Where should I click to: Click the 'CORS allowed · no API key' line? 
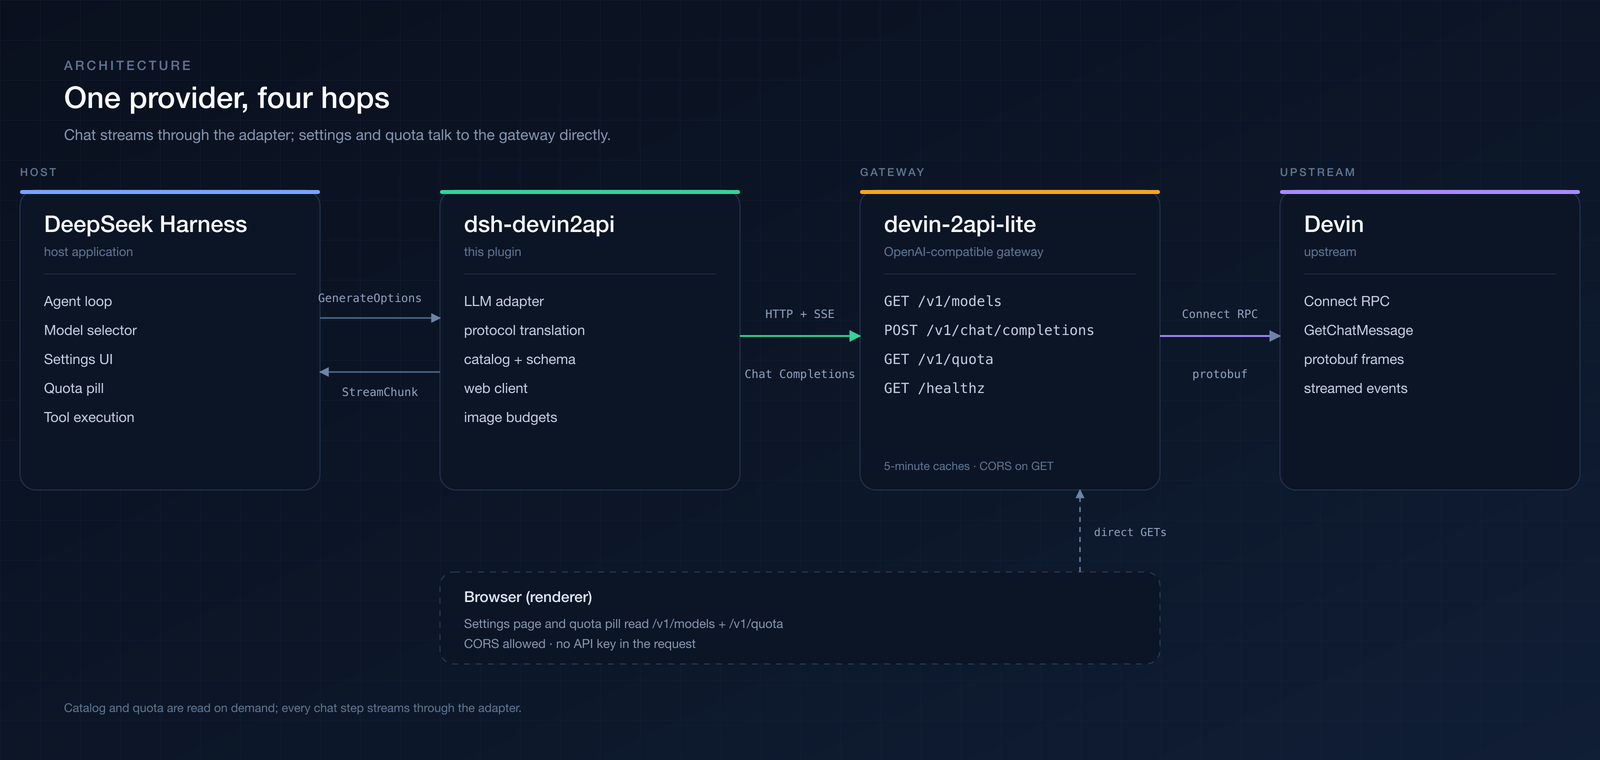[580, 644]
